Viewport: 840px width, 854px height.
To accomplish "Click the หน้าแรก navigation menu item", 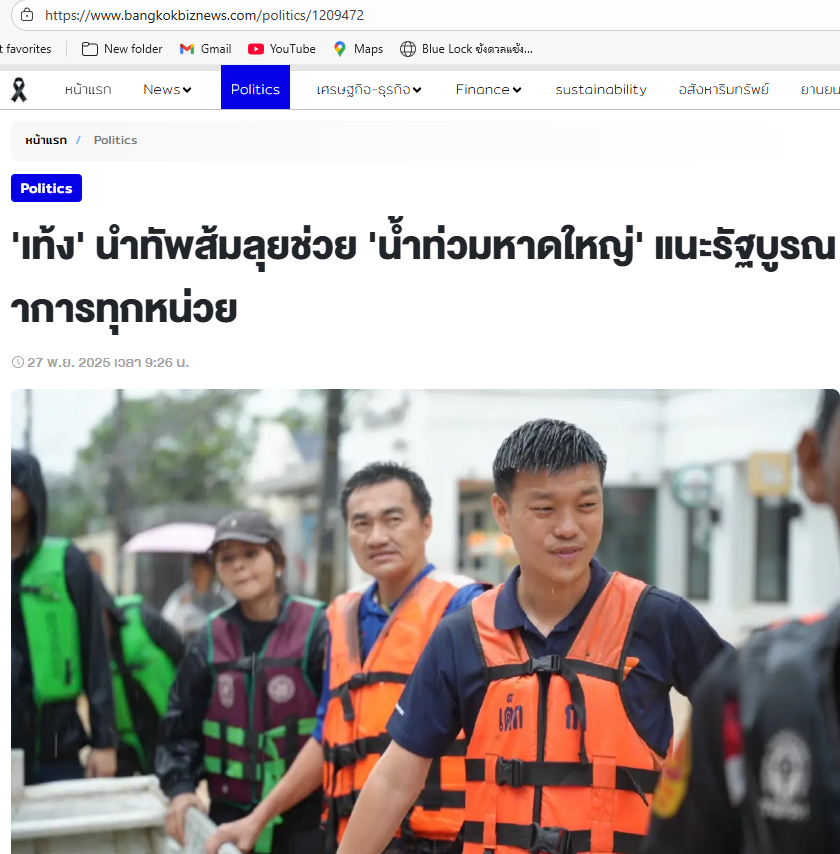I will tap(88, 89).
